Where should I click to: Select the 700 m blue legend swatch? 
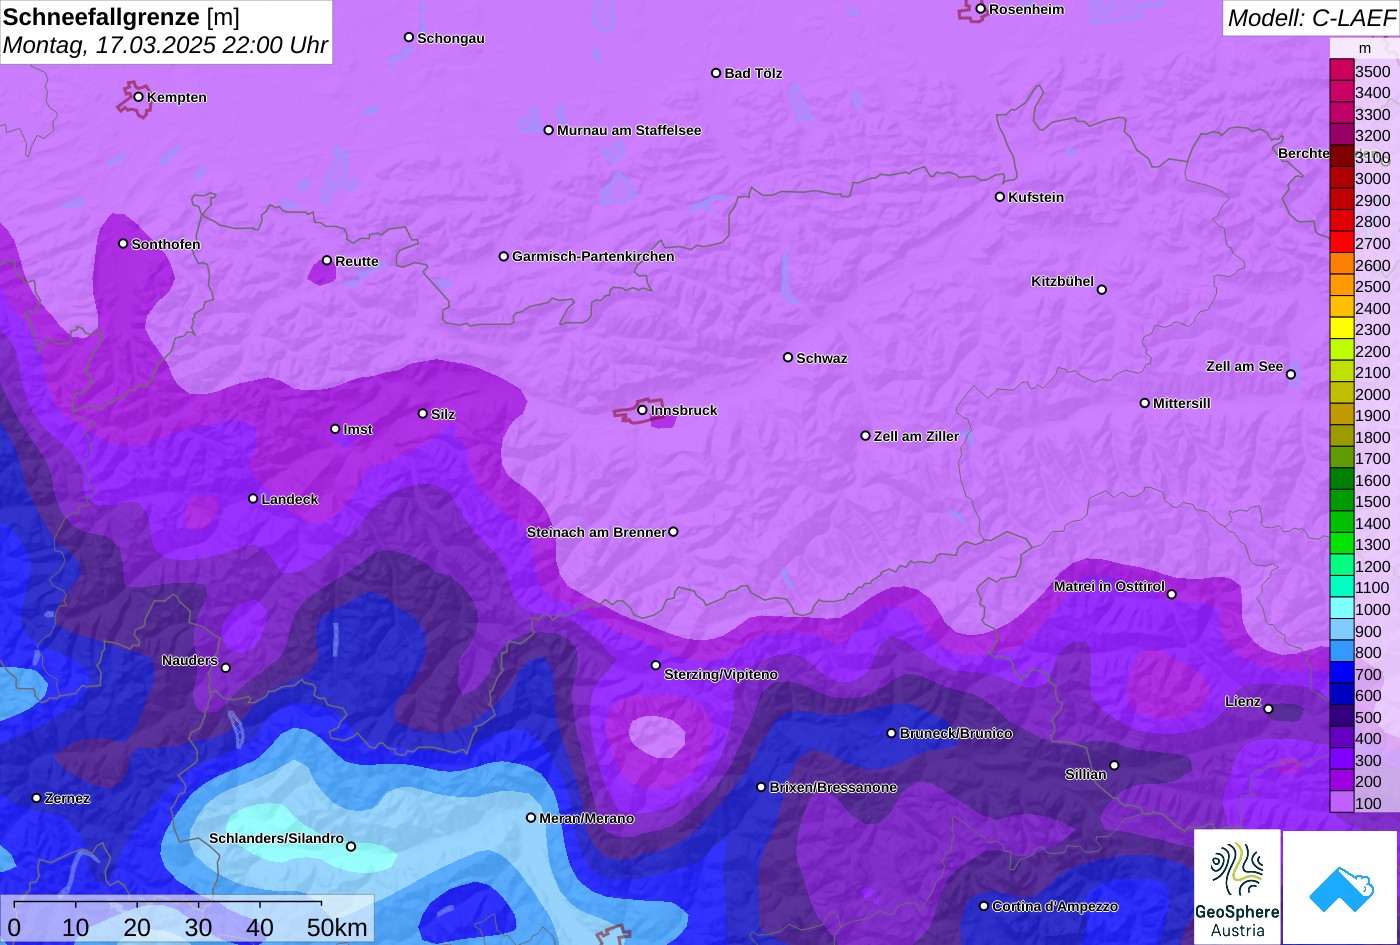pos(1341,673)
